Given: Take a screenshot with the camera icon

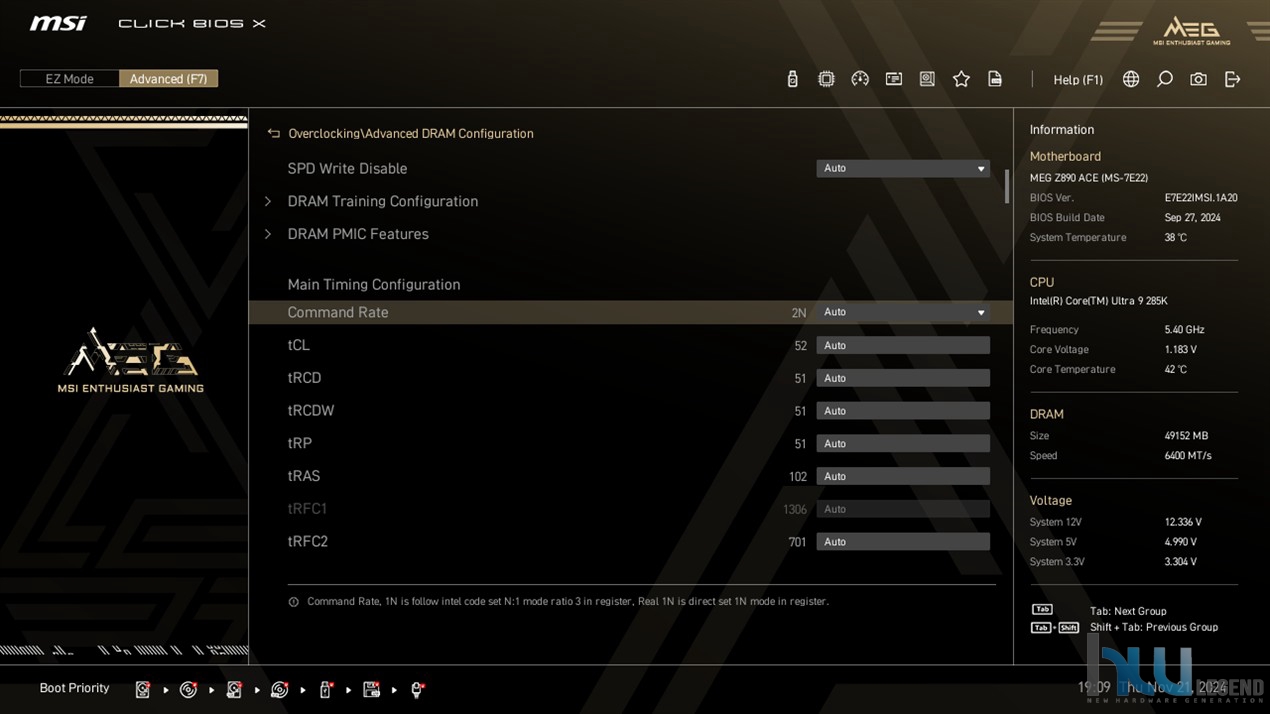Looking at the screenshot, I should click(1198, 79).
